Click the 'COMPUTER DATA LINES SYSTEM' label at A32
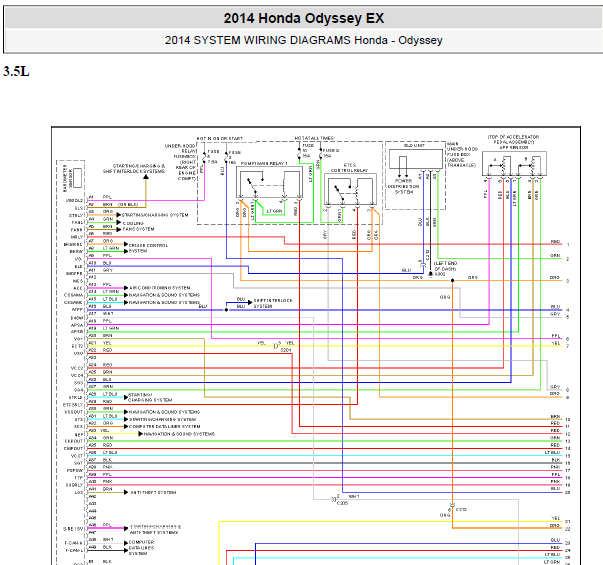Screen dimensions: 603x565 pos(164,427)
